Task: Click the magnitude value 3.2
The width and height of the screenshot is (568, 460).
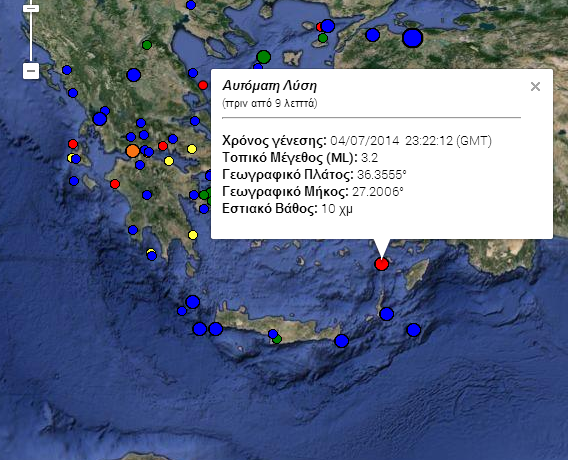Action: pyautogui.click(x=369, y=158)
